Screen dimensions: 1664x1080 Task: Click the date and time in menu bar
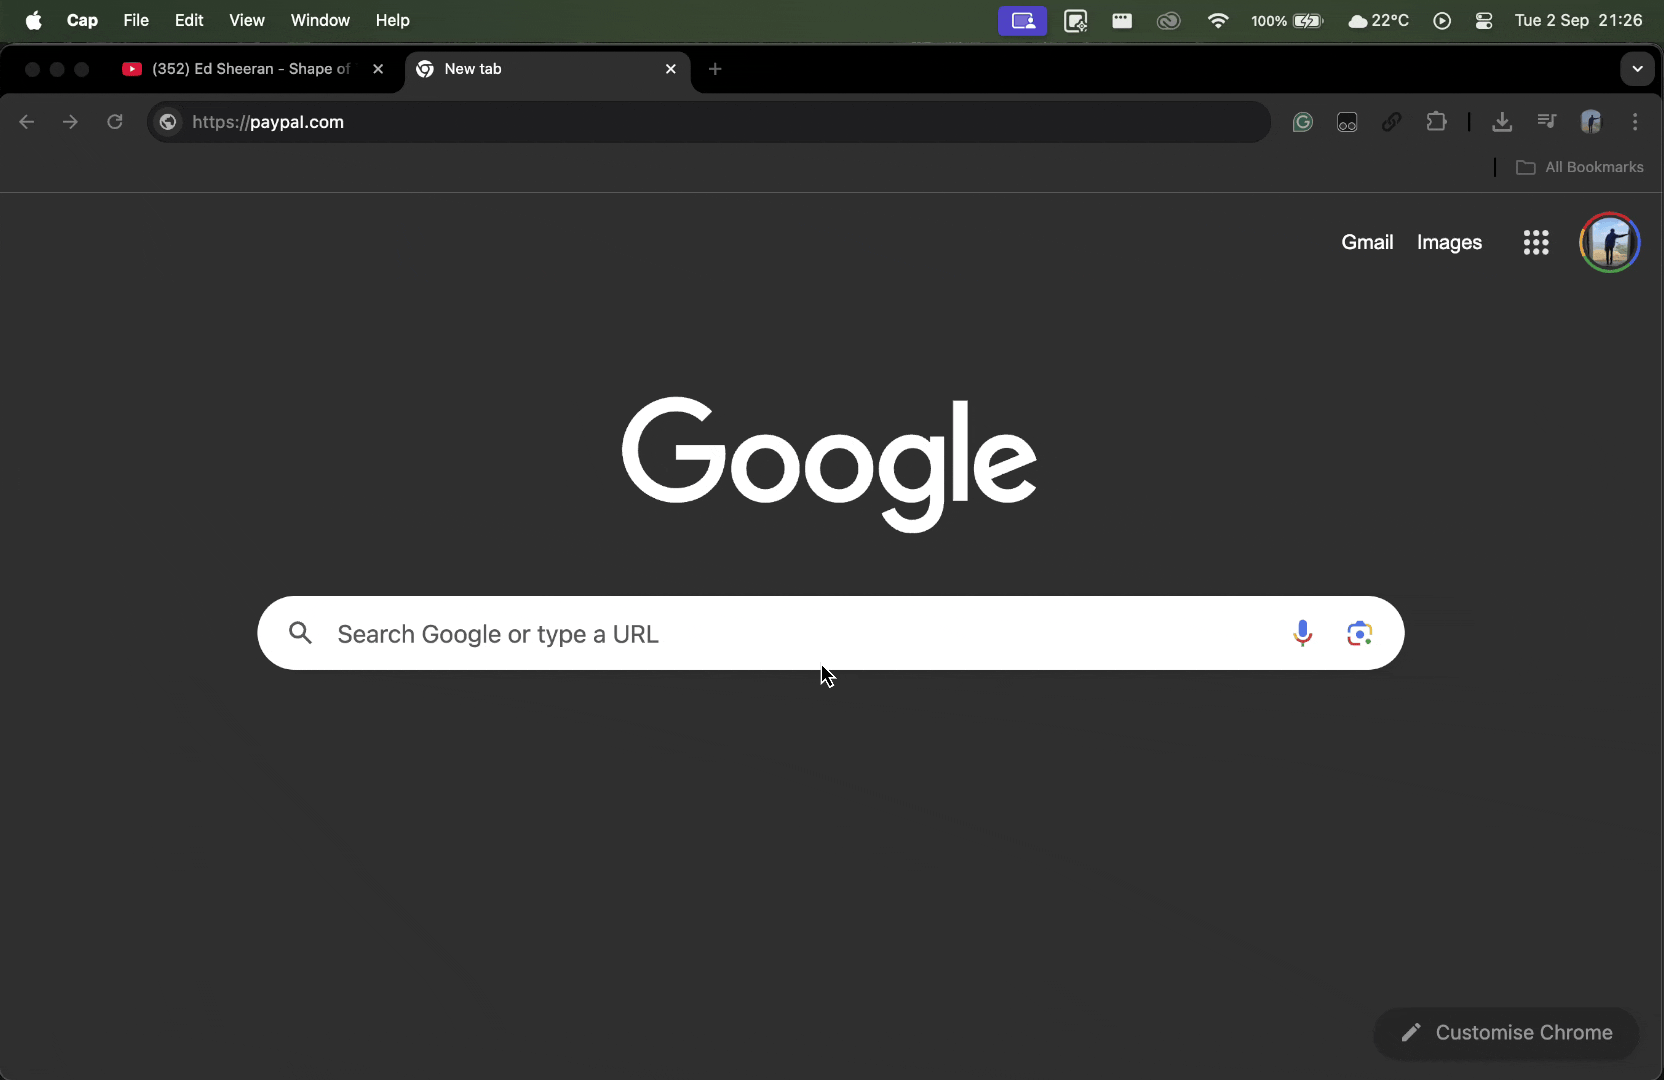click(x=1578, y=20)
